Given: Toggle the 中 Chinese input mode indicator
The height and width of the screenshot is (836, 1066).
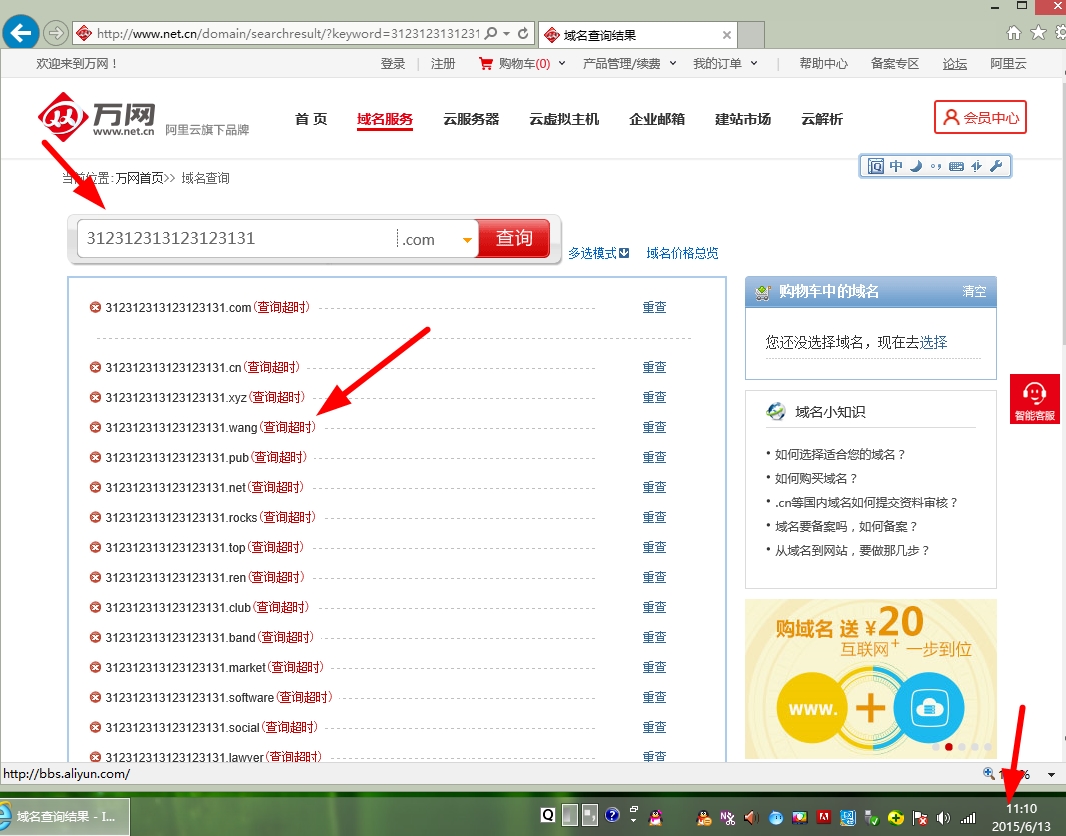Looking at the screenshot, I should 896,166.
